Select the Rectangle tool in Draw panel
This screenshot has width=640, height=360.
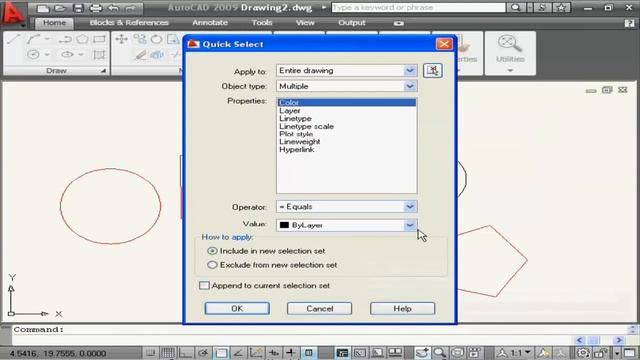point(99,39)
